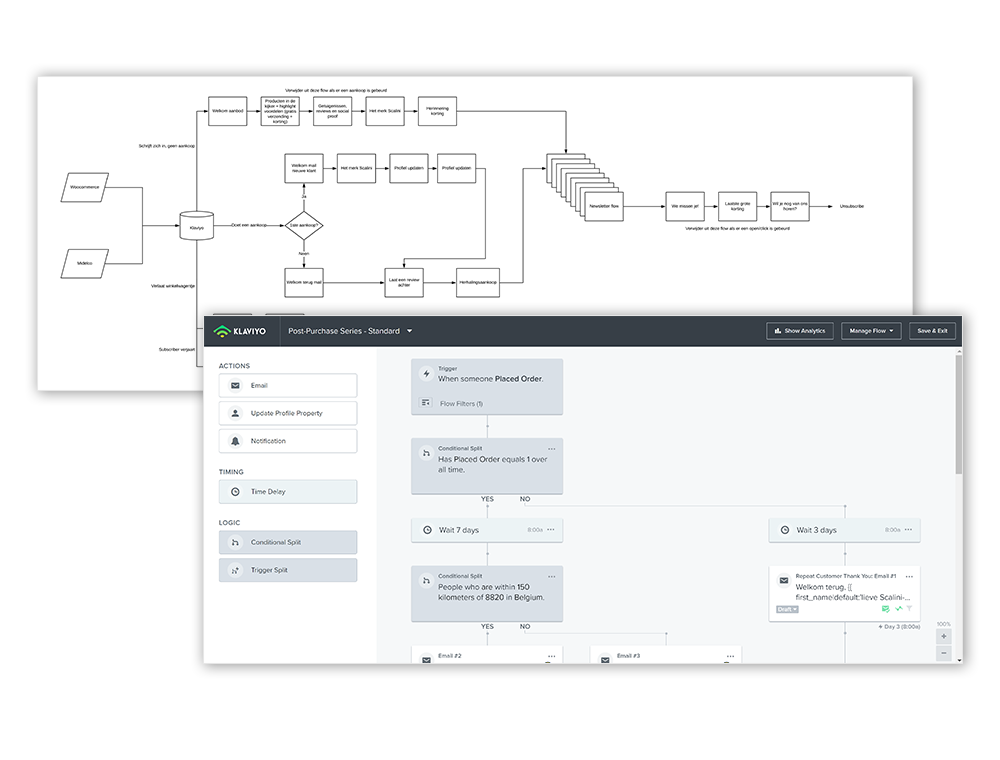The height and width of the screenshot is (760, 1000).
Task: Open the options menu on the Wait 7 days card
Action: point(551,530)
